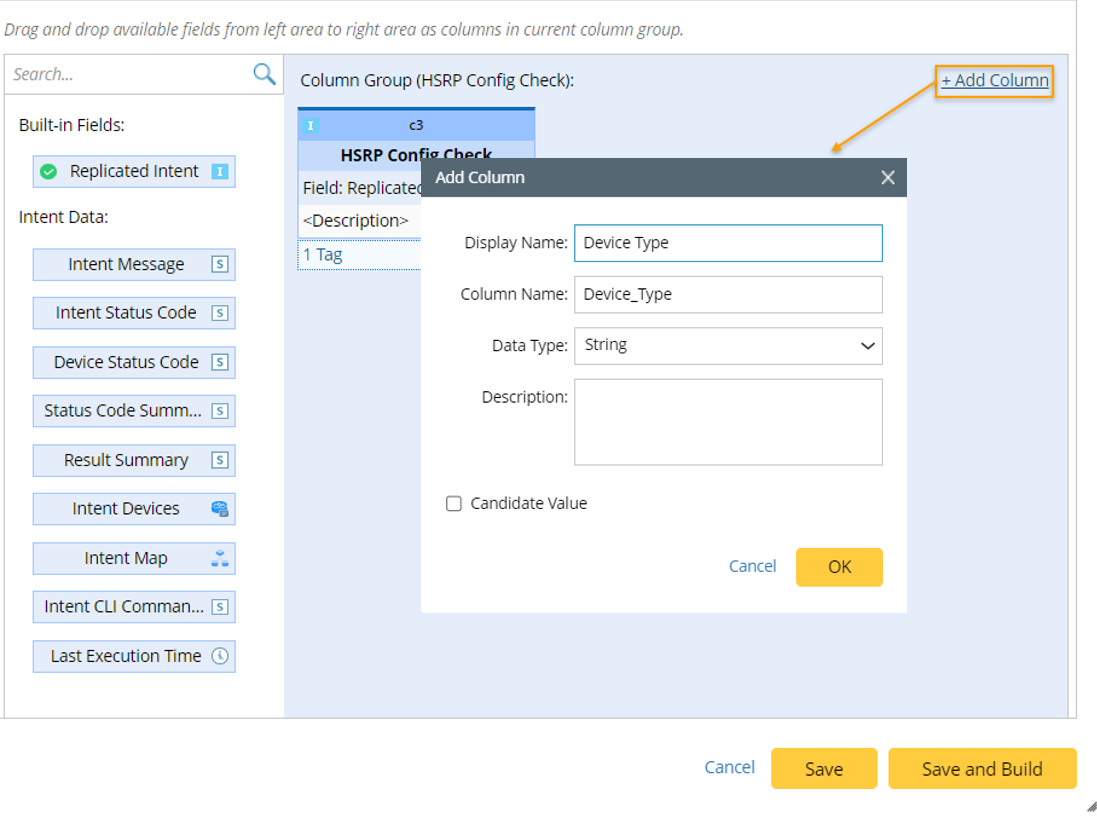Click the Intent Map topology icon

point(220,559)
